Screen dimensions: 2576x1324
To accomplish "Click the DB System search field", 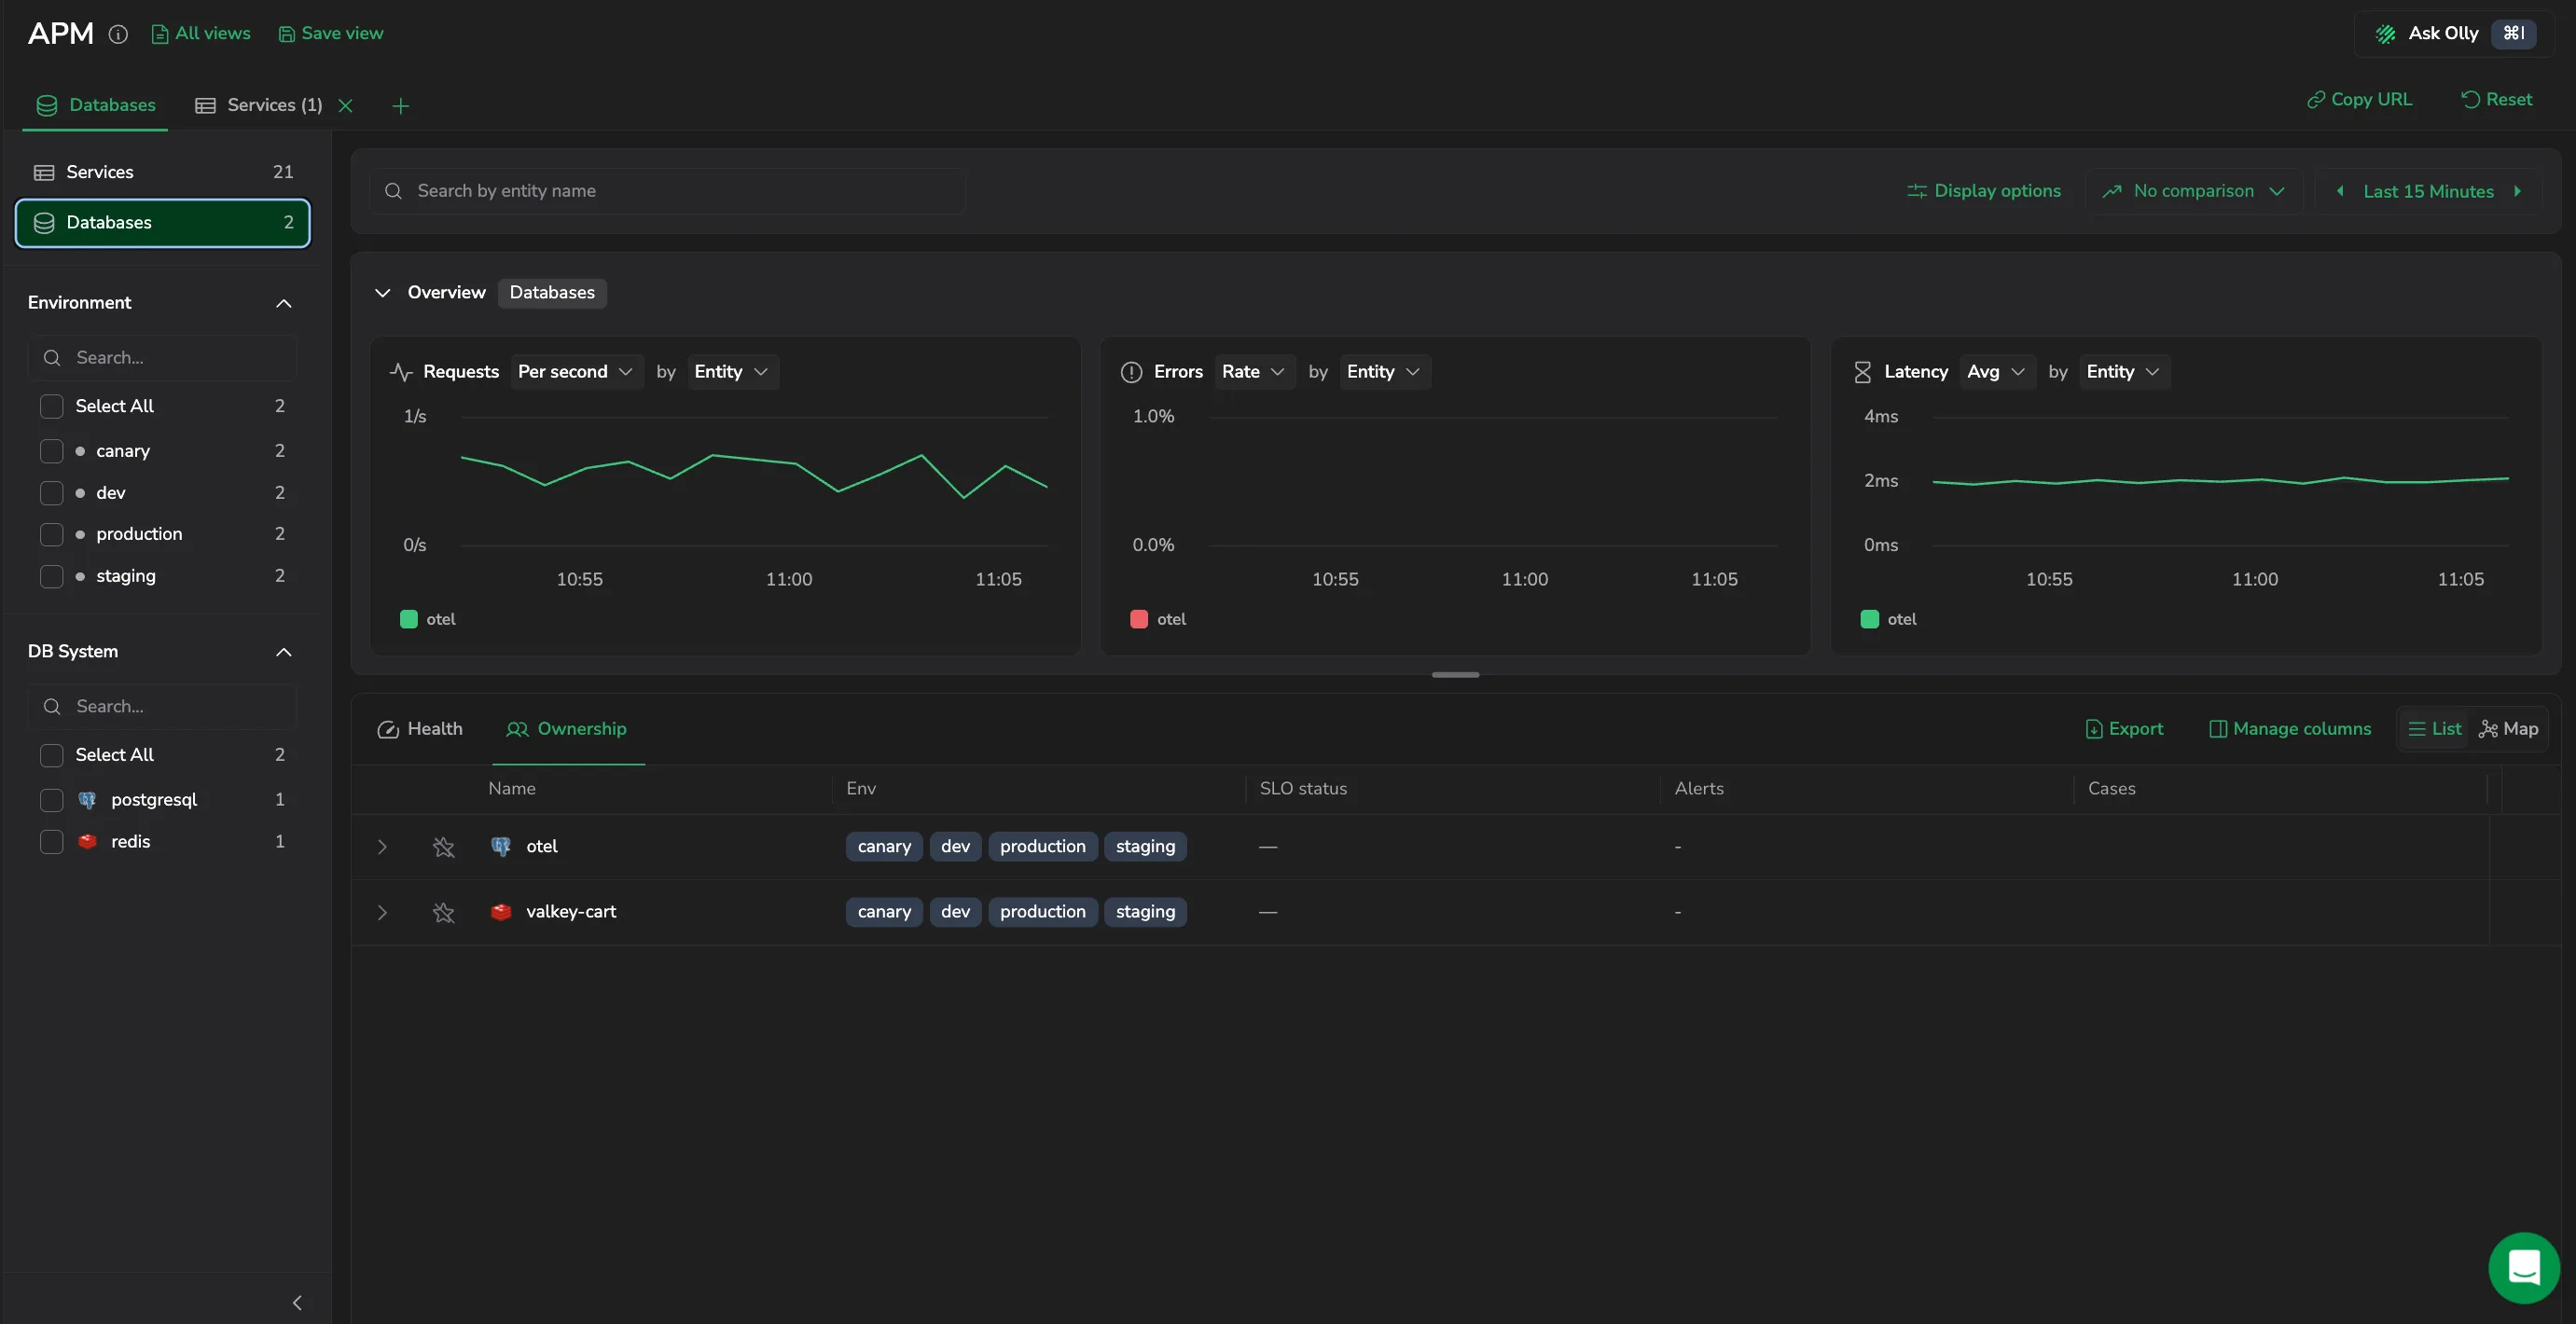I will [163, 706].
